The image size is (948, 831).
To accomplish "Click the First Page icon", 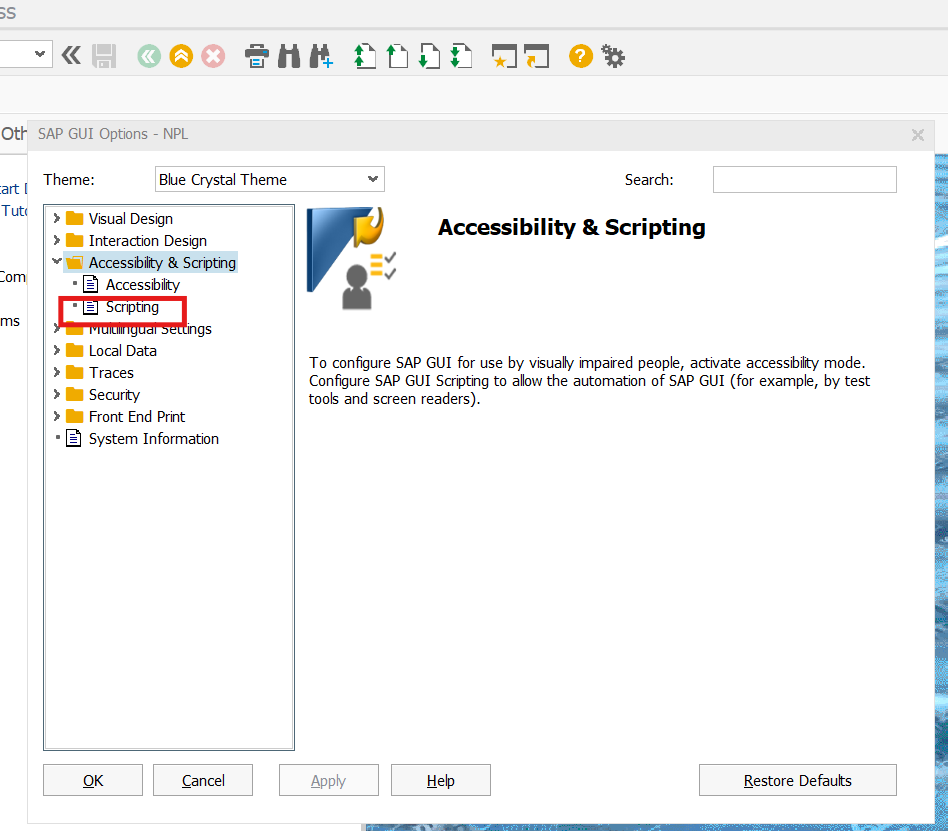I will click(x=365, y=56).
